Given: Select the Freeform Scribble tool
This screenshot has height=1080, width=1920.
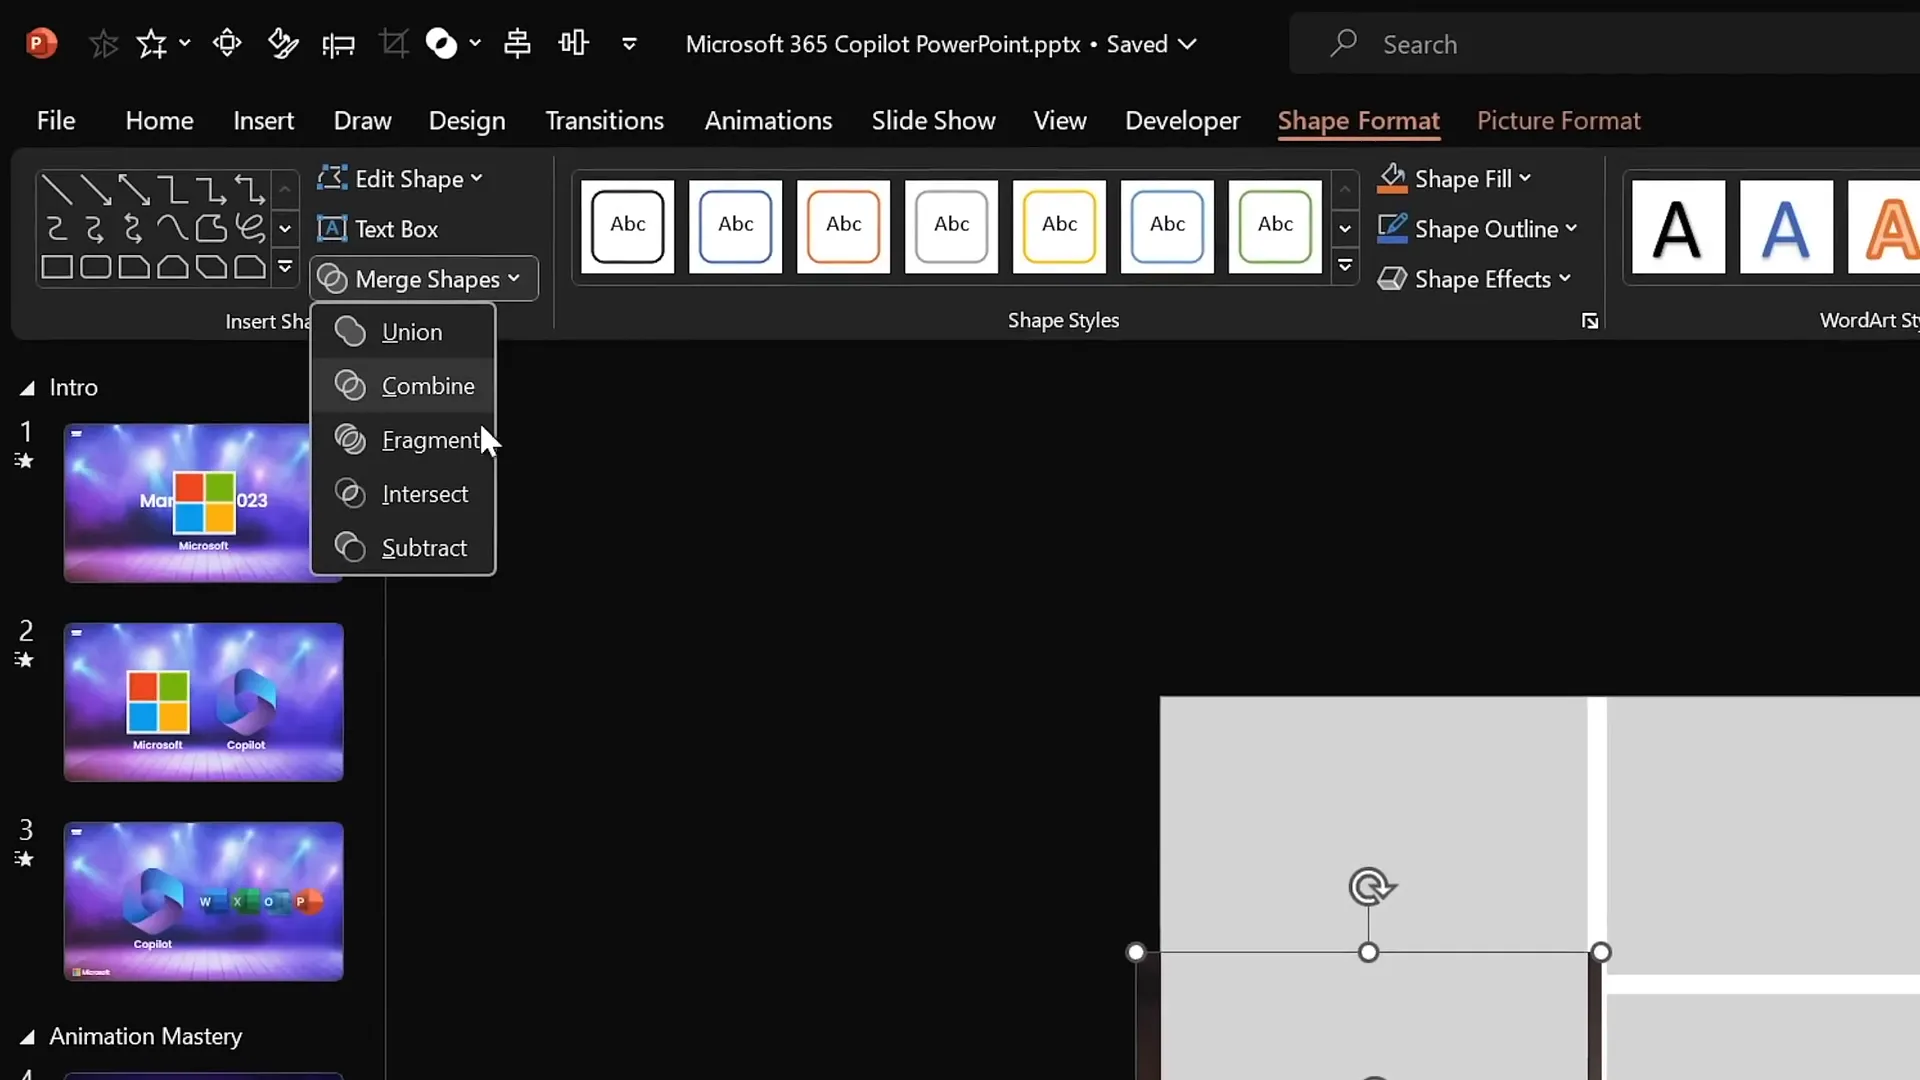Looking at the screenshot, I should point(250,228).
